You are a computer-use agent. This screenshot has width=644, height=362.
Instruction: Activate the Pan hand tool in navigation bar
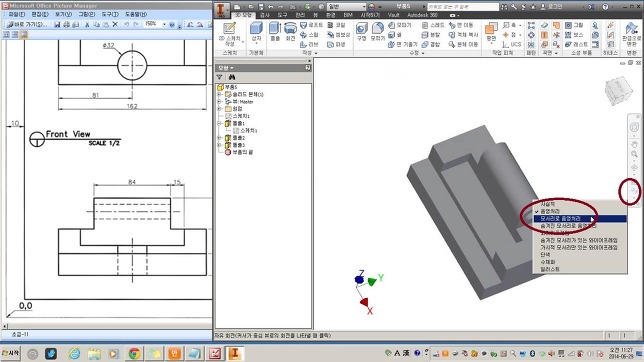[634, 145]
